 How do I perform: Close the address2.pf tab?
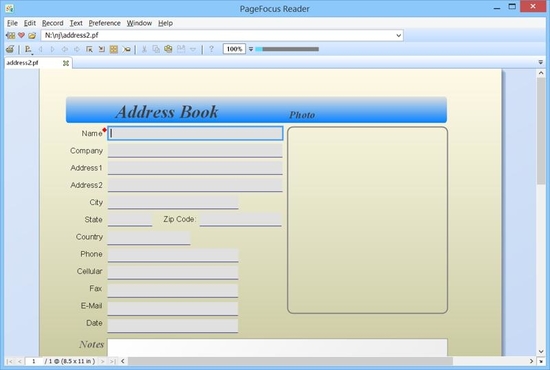coord(66,63)
